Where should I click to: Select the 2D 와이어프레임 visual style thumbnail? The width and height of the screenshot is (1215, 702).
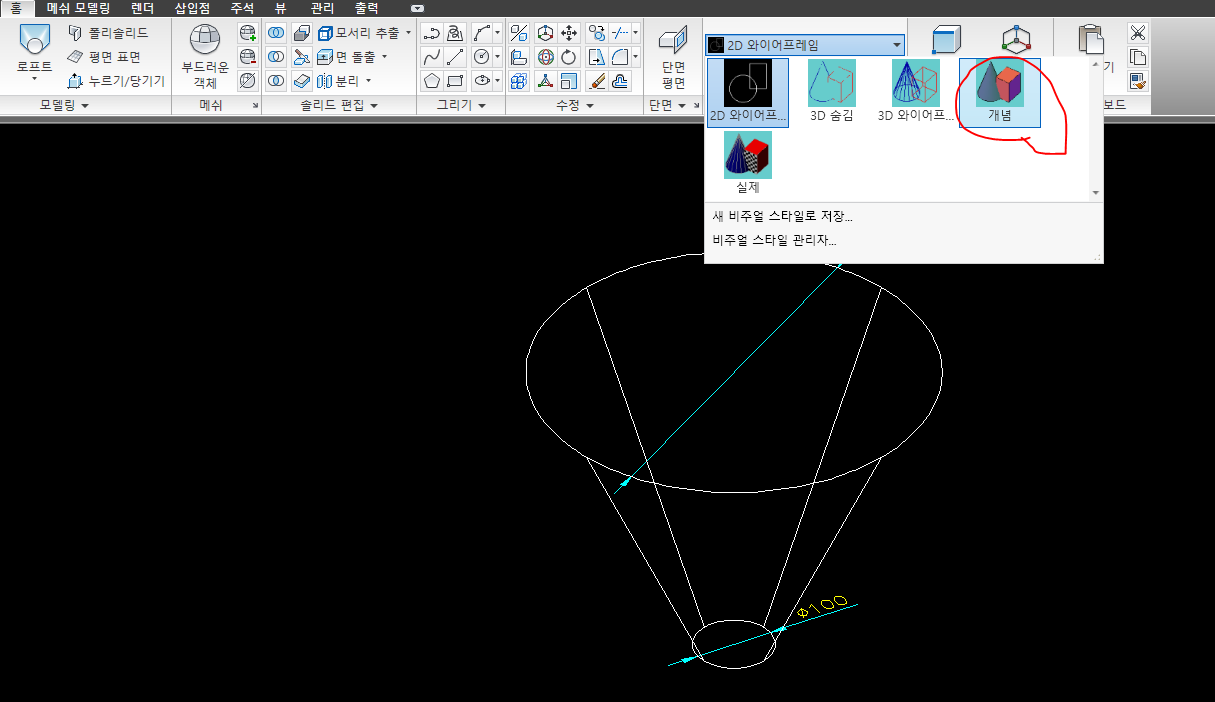pyautogui.click(x=747, y=92)
